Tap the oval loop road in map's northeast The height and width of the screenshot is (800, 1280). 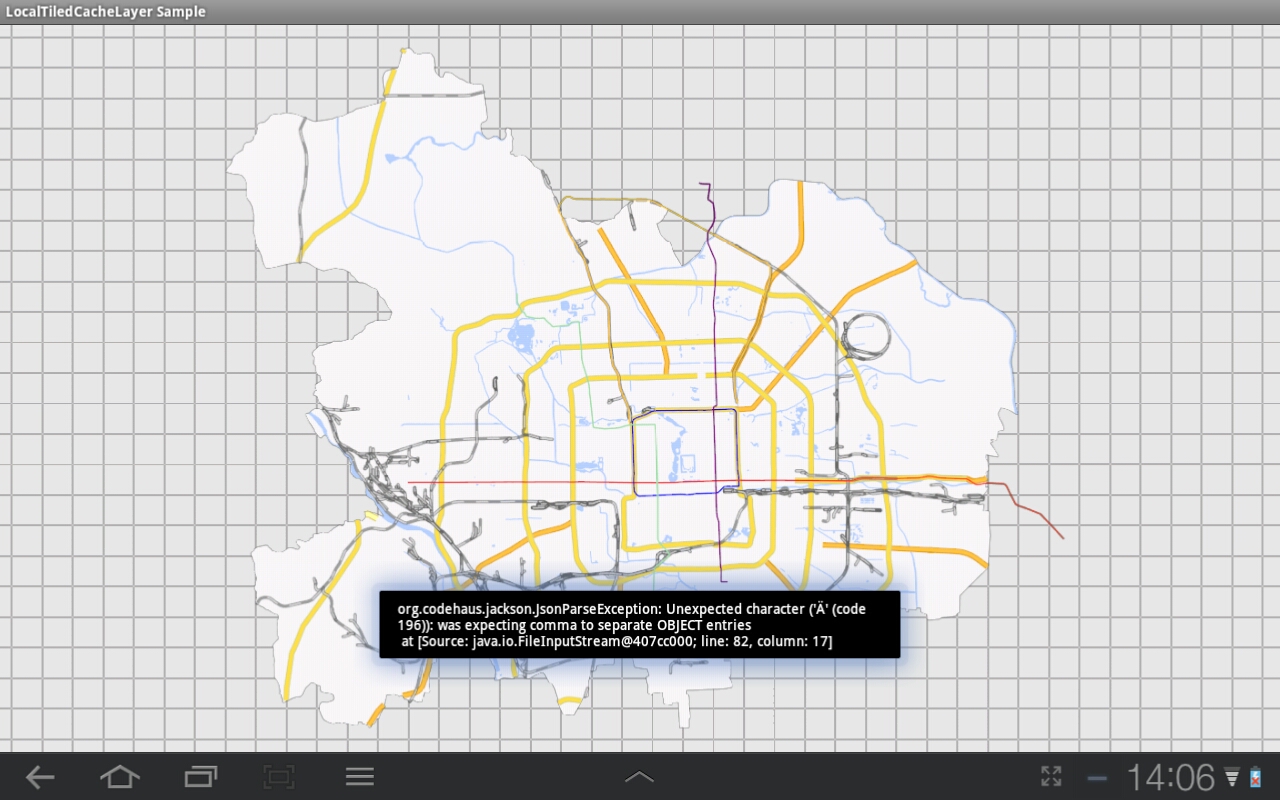867,335
